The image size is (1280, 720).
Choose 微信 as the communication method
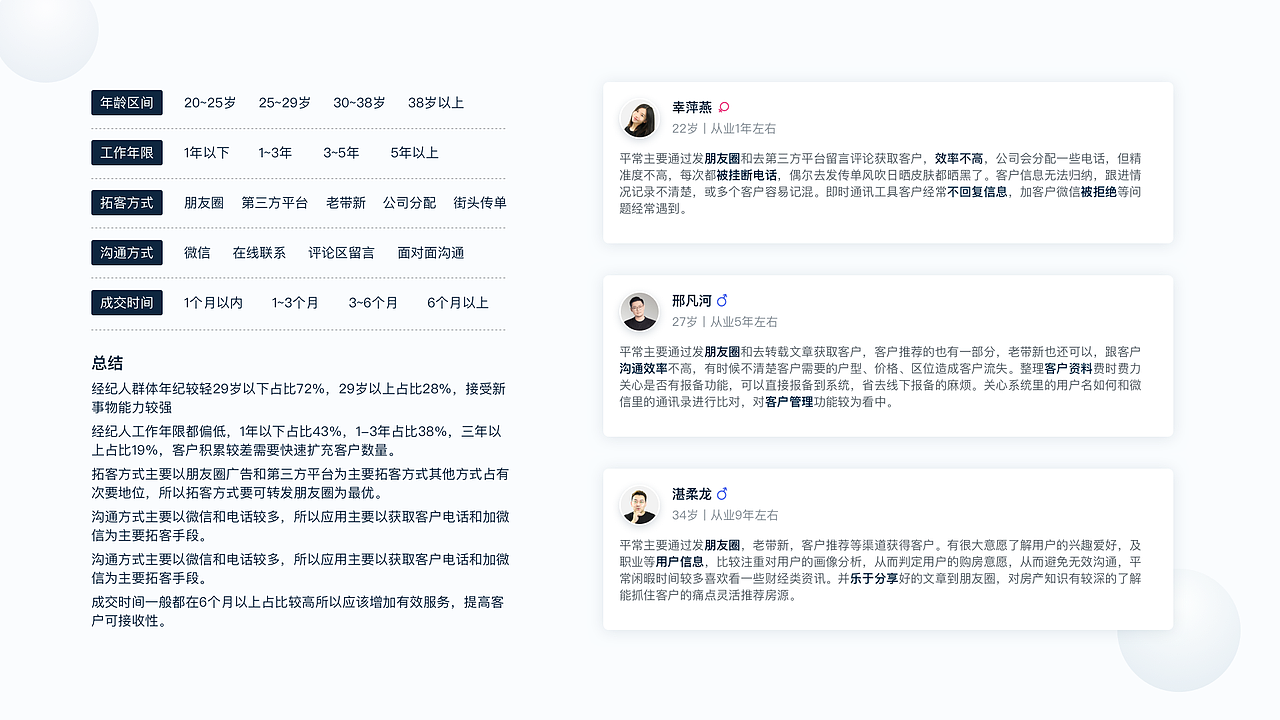197,252
